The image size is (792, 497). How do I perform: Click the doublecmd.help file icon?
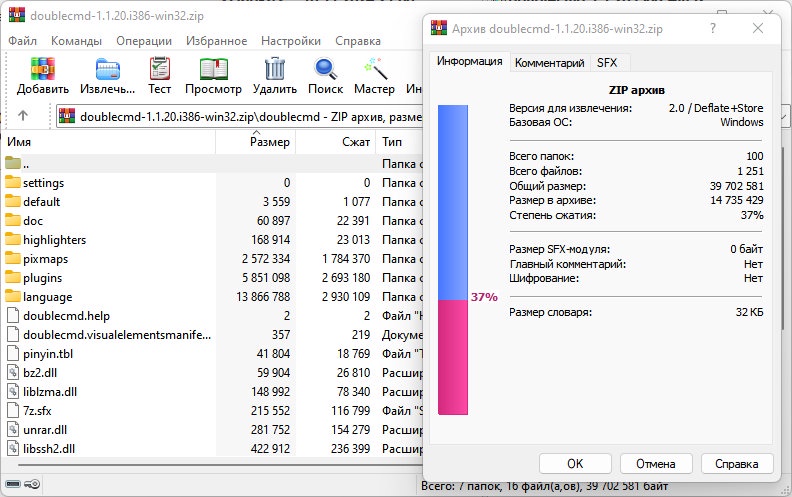pyautogui.click(x=13, y=316)
